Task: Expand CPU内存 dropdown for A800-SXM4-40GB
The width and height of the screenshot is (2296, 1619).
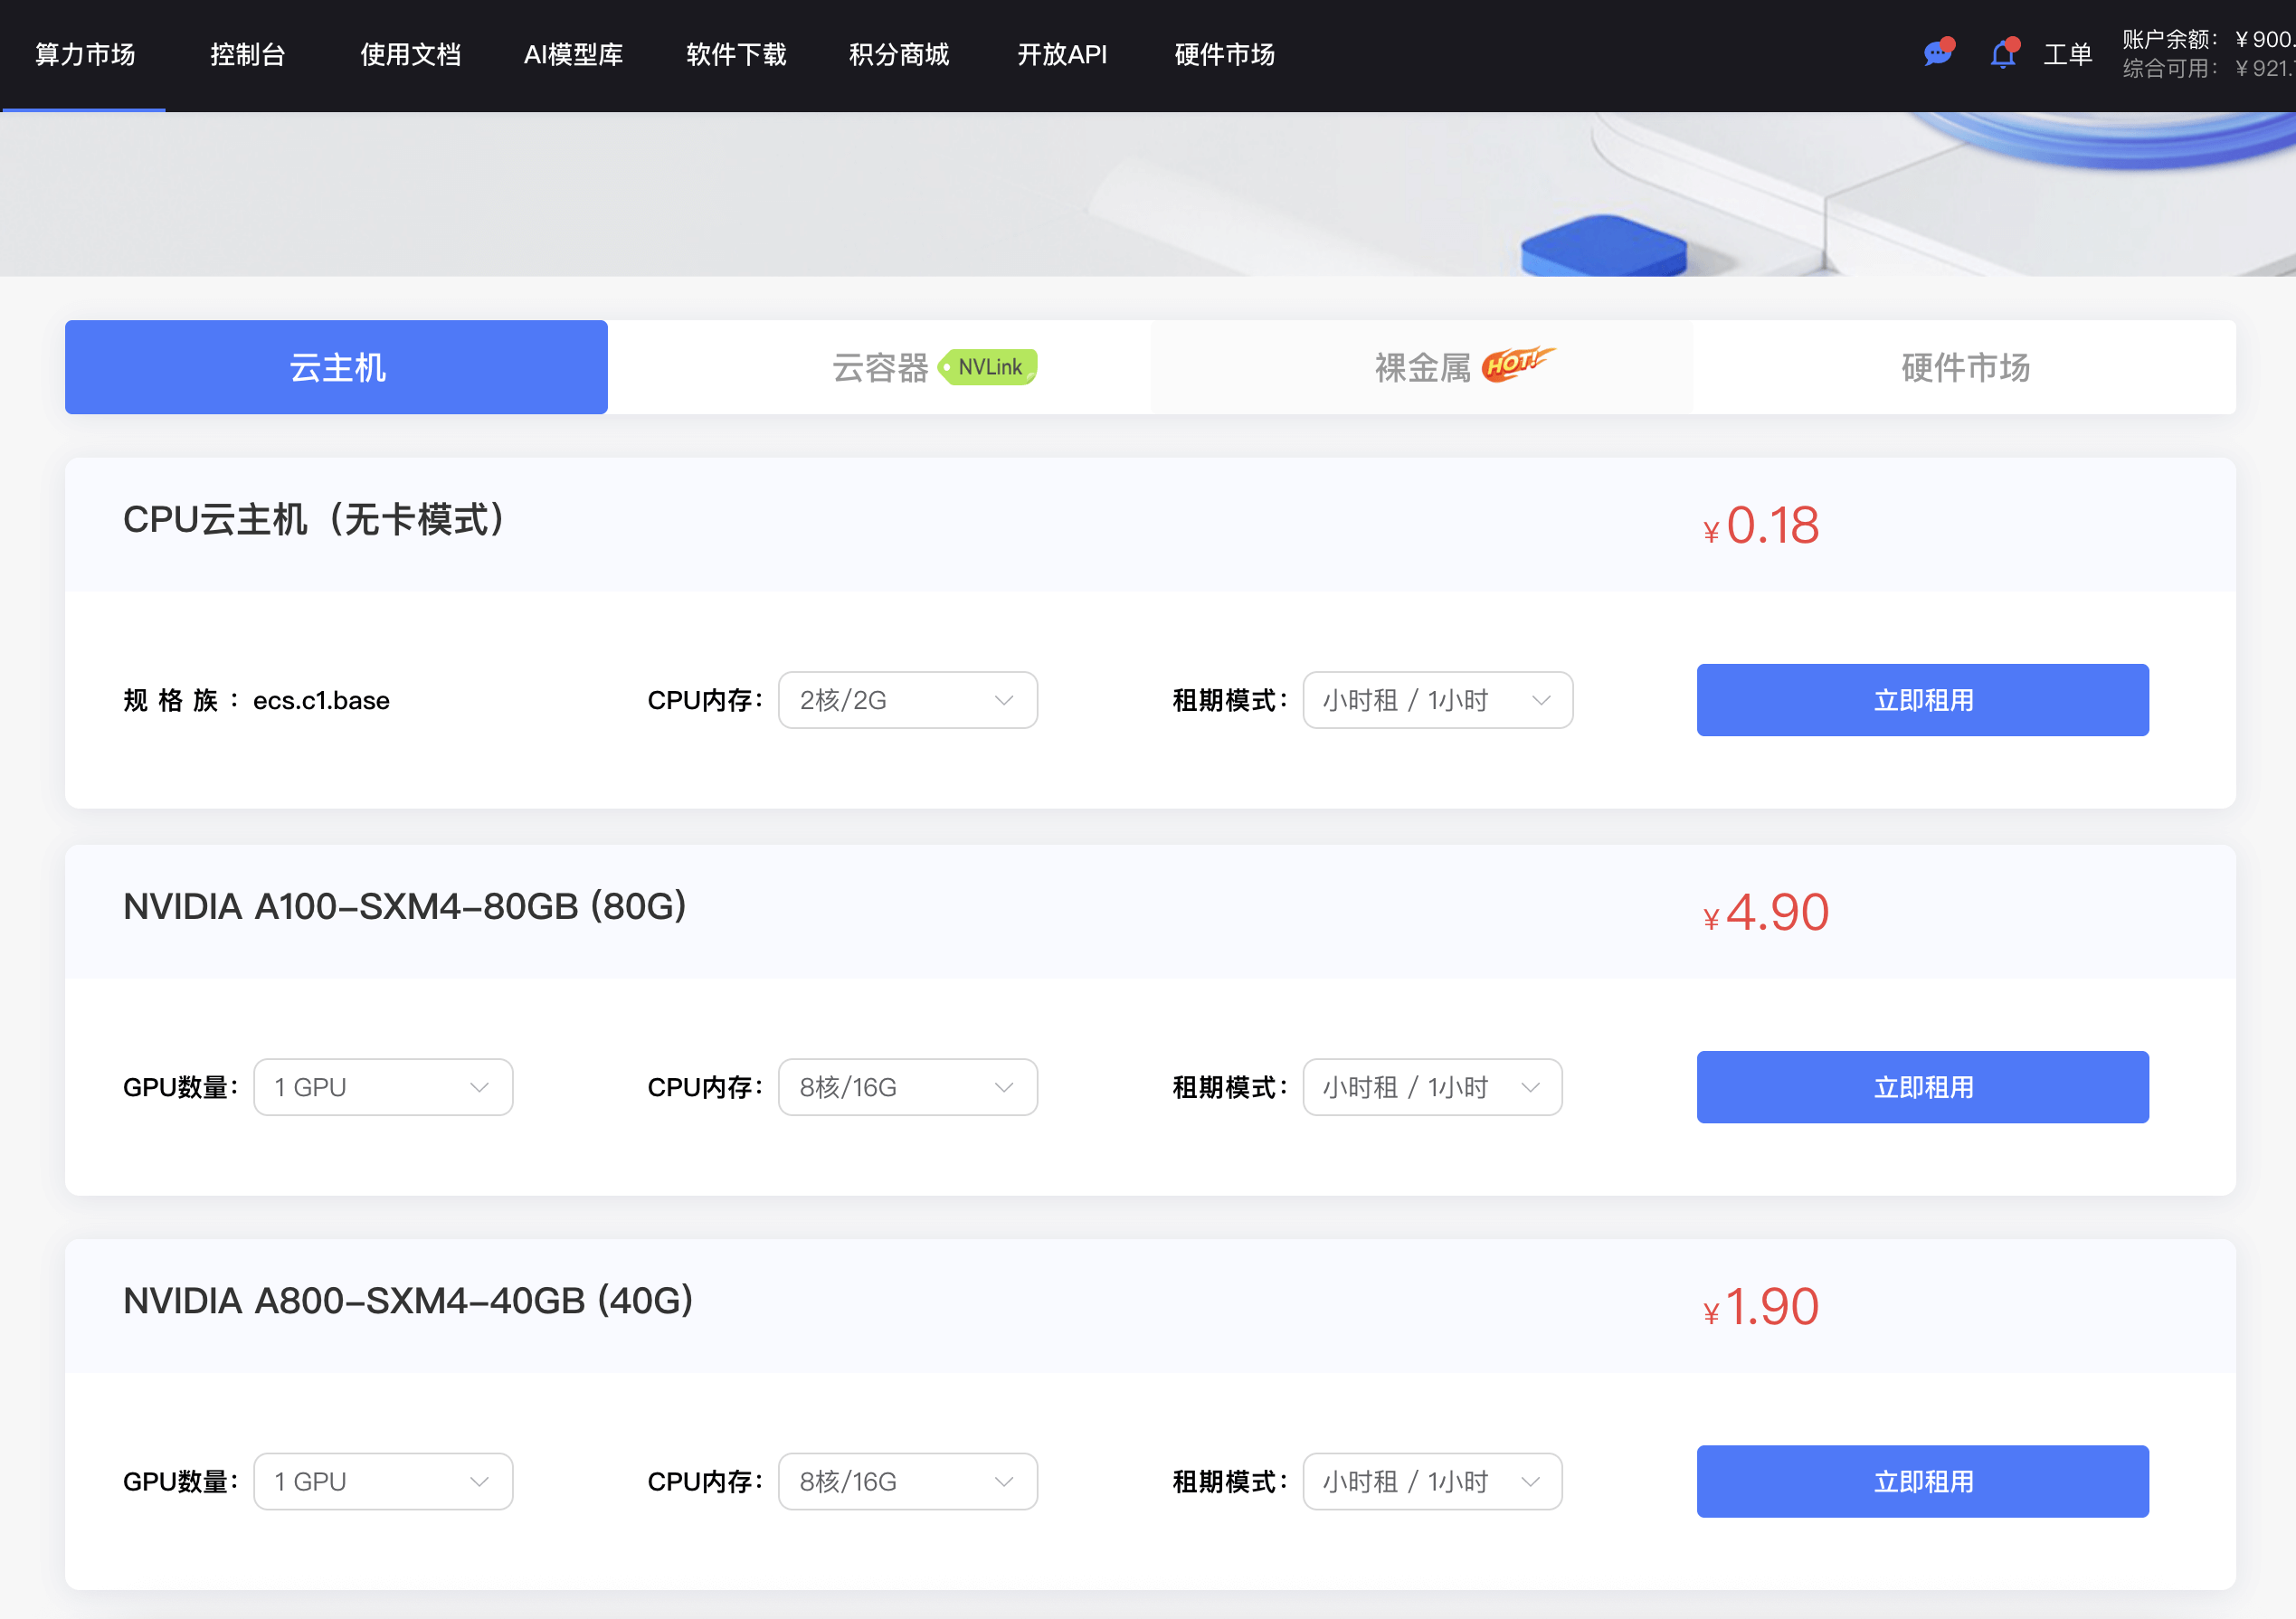Action: pyautogui.click(x=907, y=1481)
